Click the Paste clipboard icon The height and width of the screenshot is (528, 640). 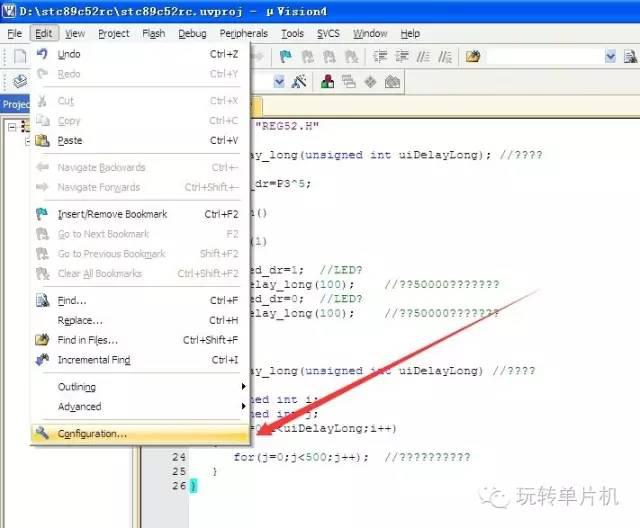(42, 141)
